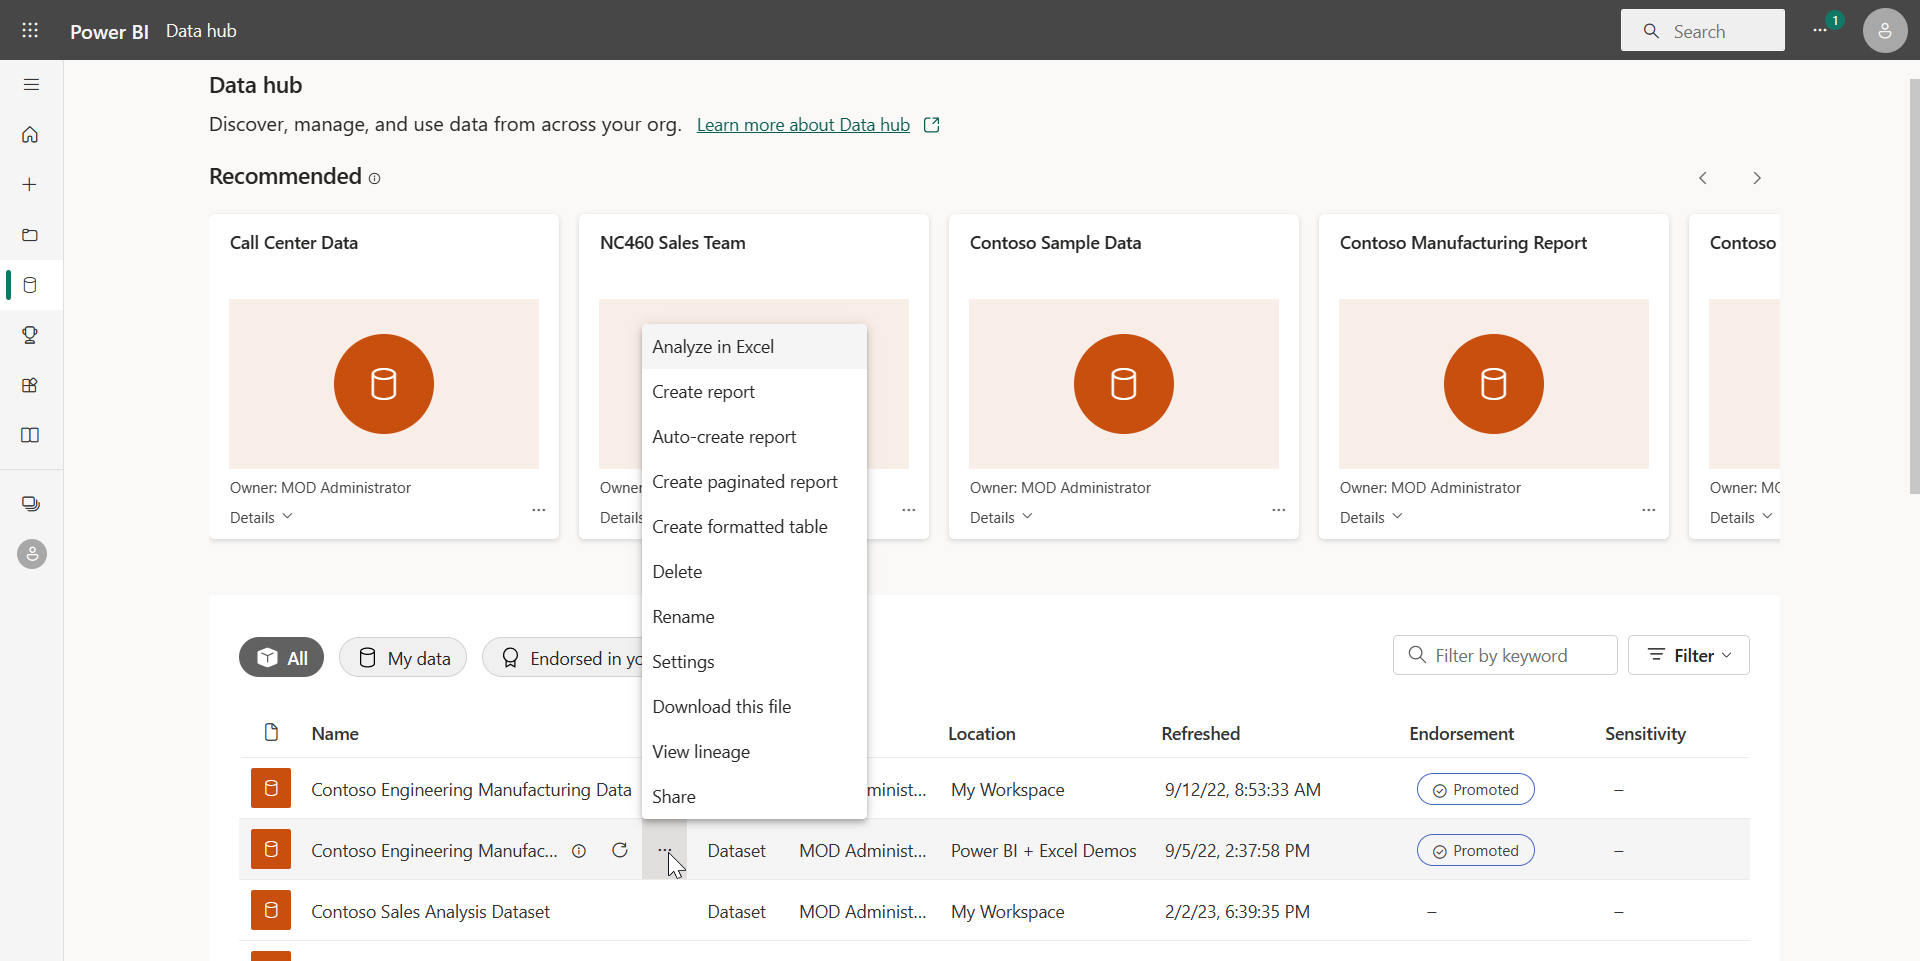Refresh the Contoso Engineering Manufac... dataset

620,850
